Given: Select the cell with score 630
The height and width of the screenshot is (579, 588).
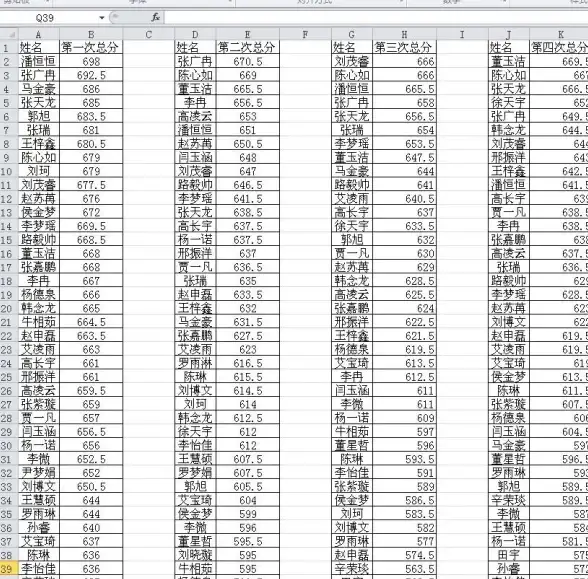Looking at the screenshot, I should tap(404, 254).
